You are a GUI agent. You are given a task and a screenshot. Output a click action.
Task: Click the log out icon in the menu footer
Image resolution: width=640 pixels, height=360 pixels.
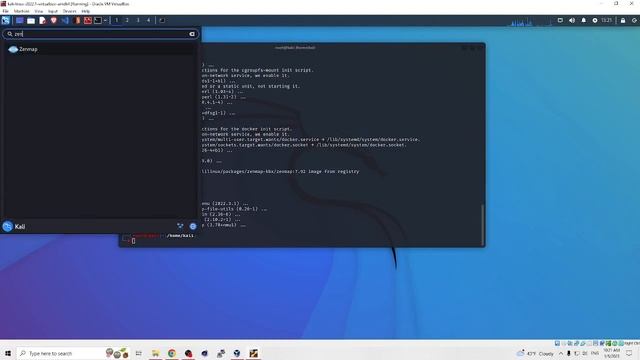coord(193,226)
